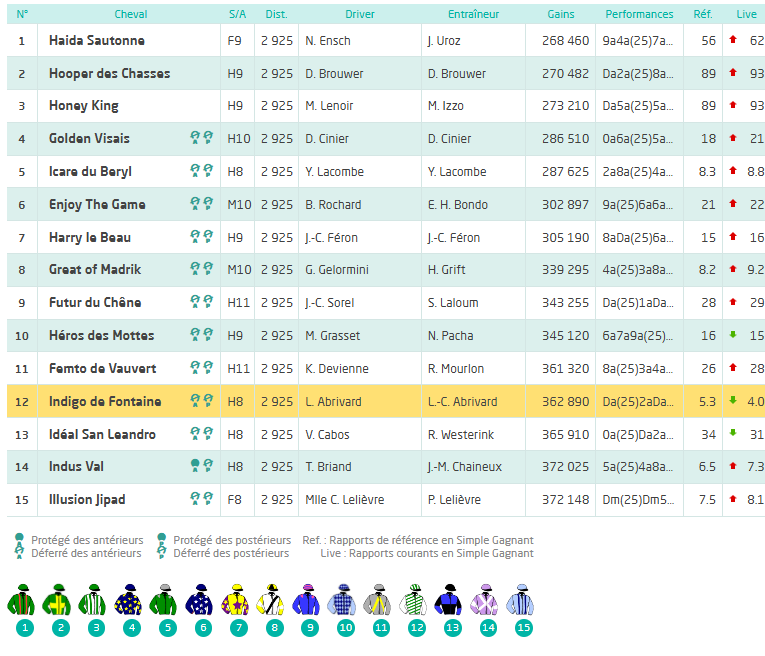Click the filled horseshoe icon for Indus Val
765x656 pixels.
(x=196, y=467)
